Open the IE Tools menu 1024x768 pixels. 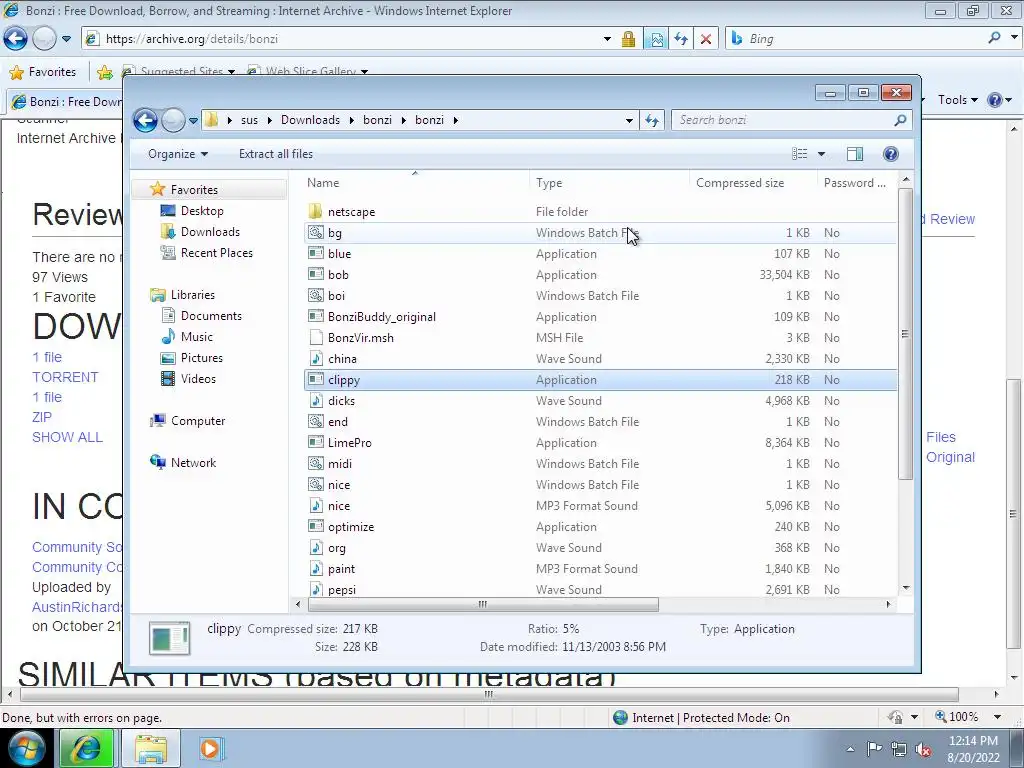point(957,100)
